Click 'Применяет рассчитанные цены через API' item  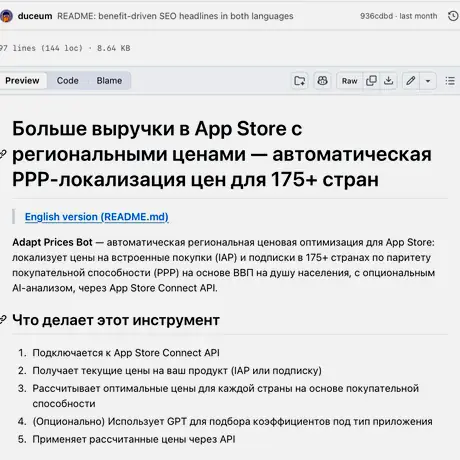click(134, 439)
